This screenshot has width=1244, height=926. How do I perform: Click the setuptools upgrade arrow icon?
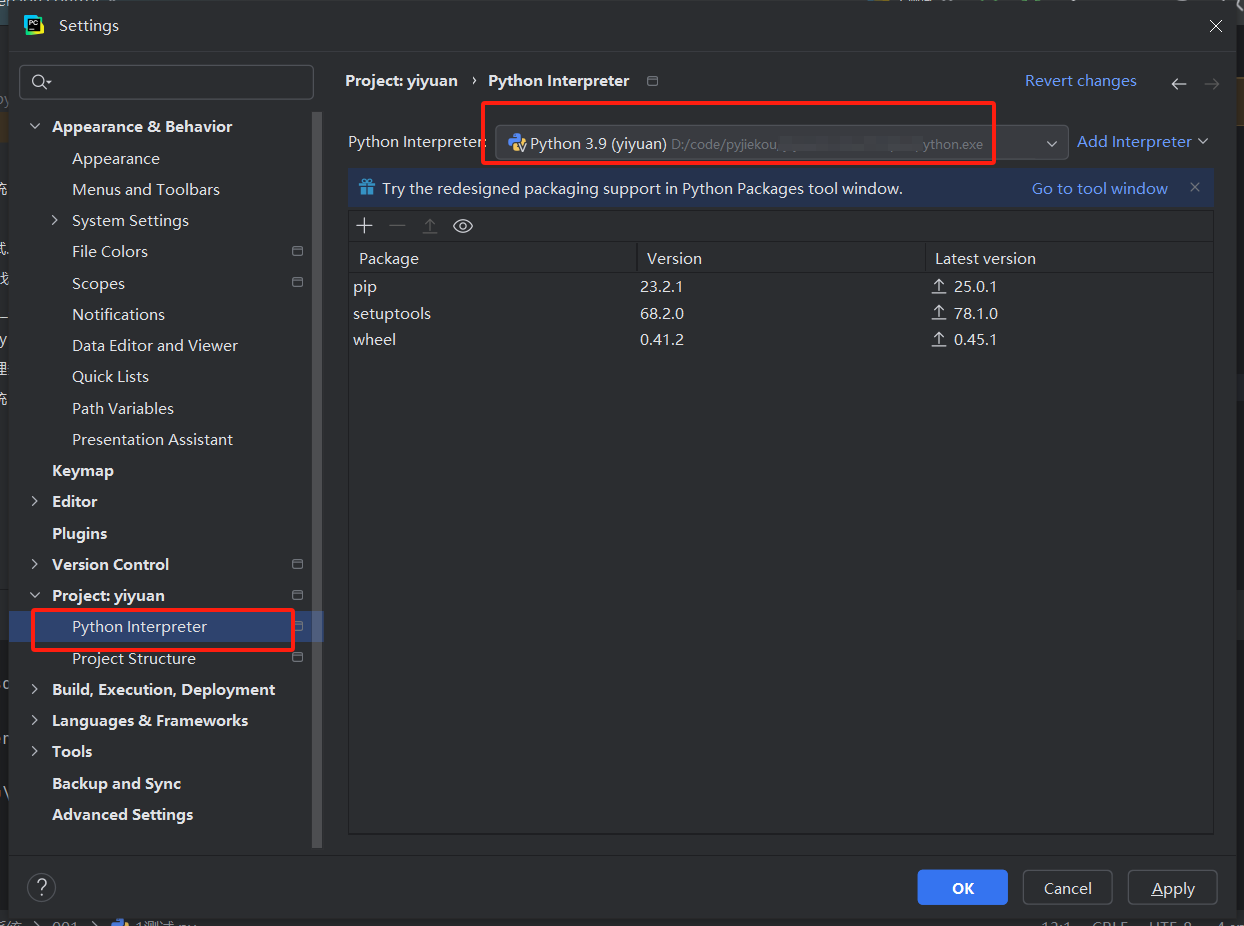point(939,313)
